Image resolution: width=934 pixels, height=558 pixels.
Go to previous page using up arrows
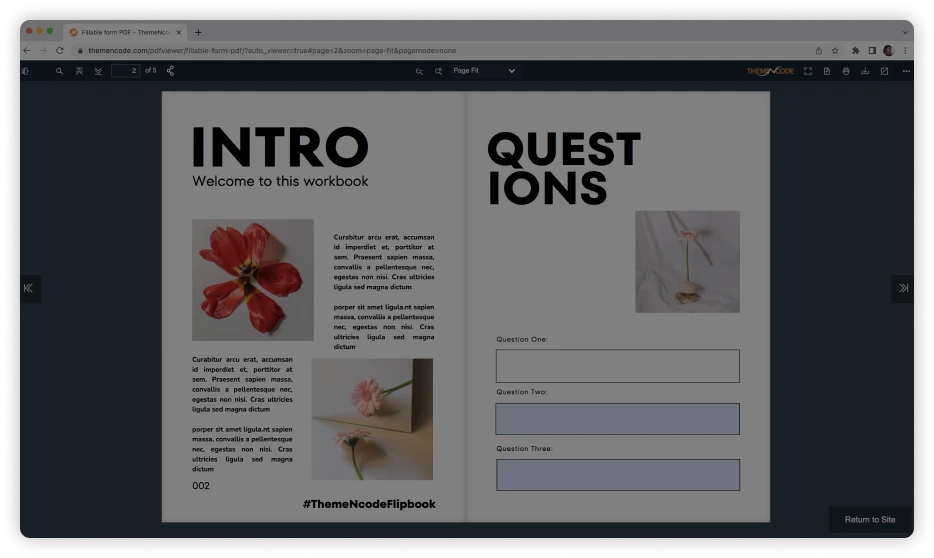coord(79,71)
